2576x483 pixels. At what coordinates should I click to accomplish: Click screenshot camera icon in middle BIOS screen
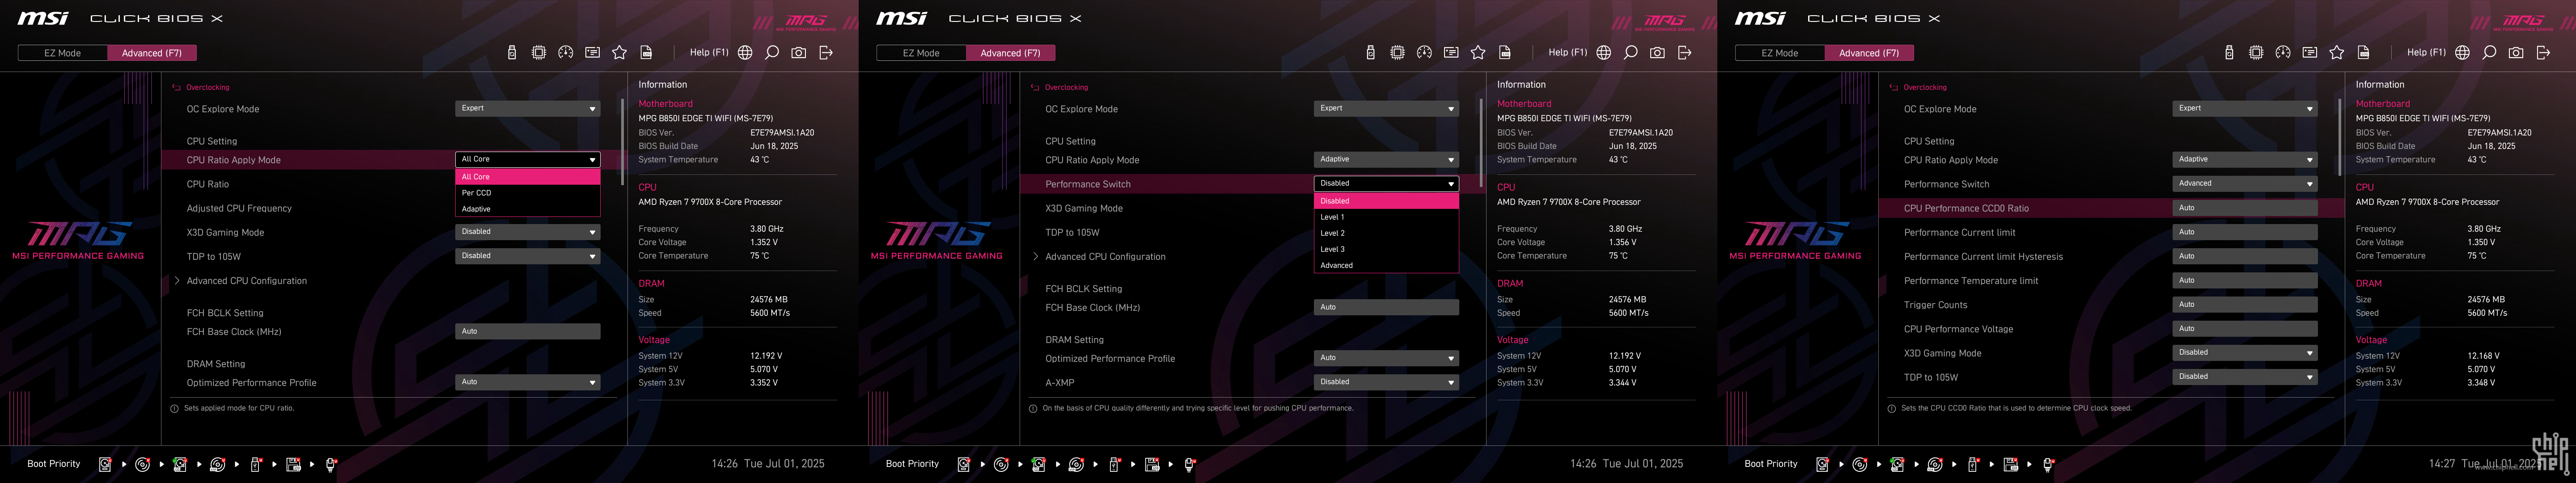click(x=1658, y=53)
